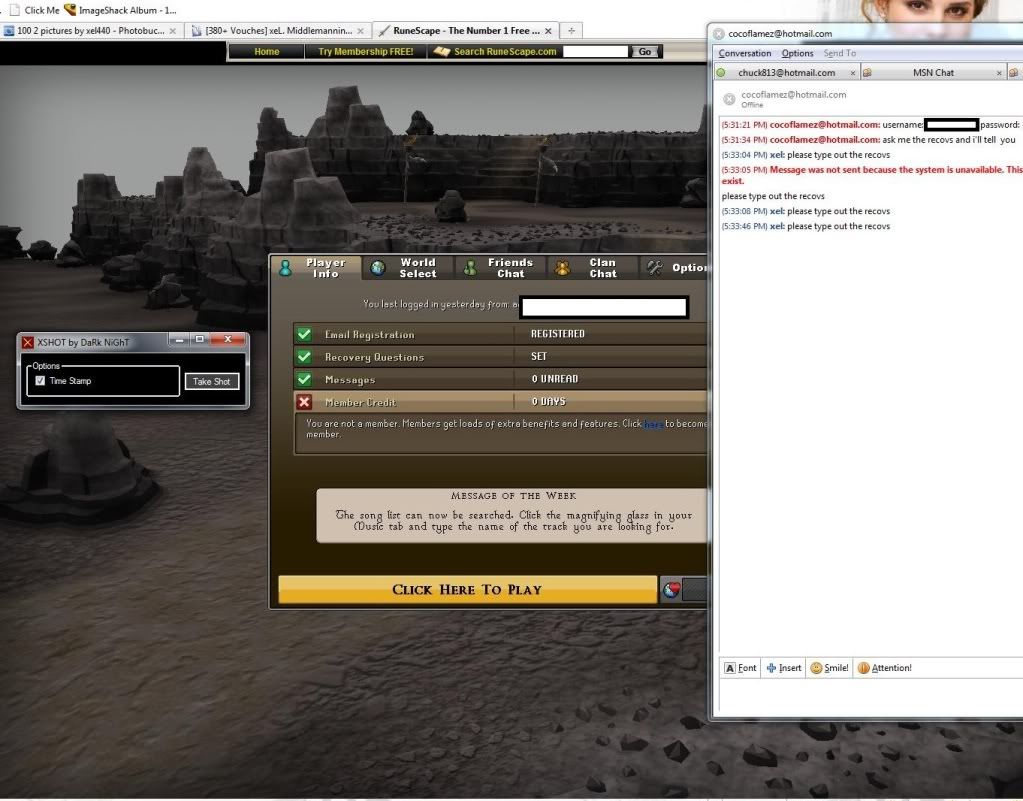The width and height of the screenshot is (1023, 801).
Task: Click the Click Me bookmark label
Action: 42,10
